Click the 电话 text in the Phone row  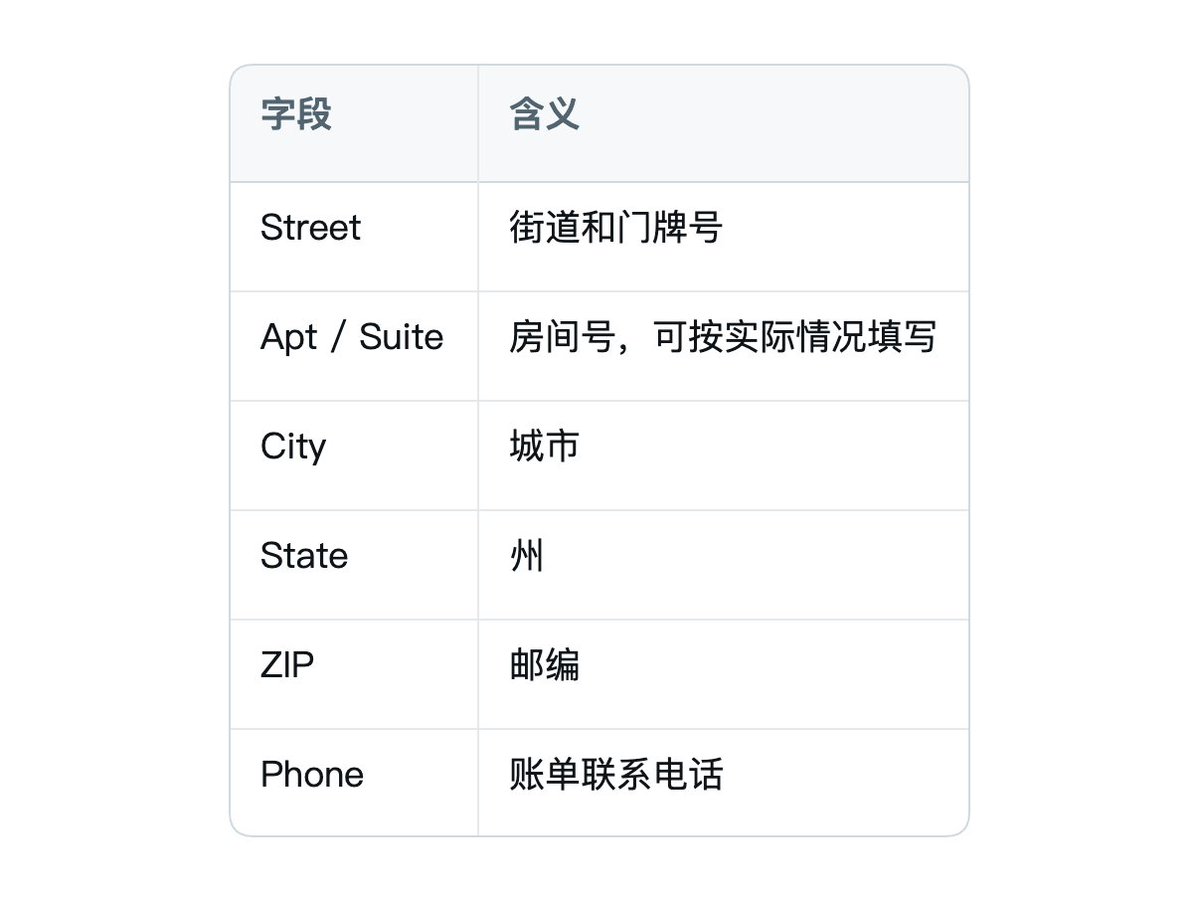688,774
